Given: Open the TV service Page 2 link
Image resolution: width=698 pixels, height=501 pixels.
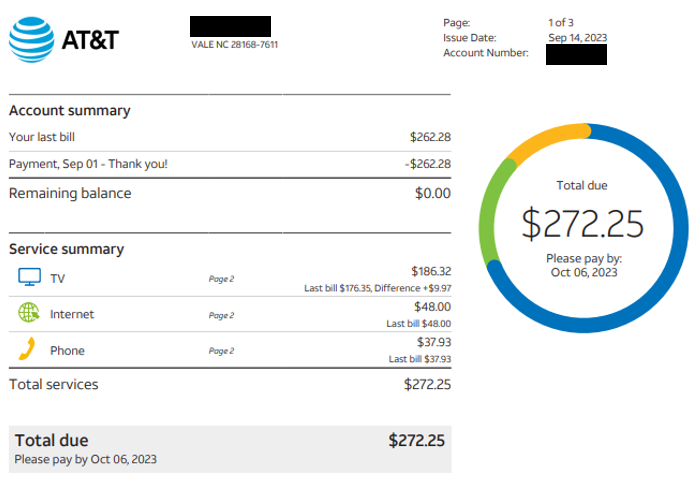Looking at the screenshot, I should pyautogui.click(x=221, y=279).
